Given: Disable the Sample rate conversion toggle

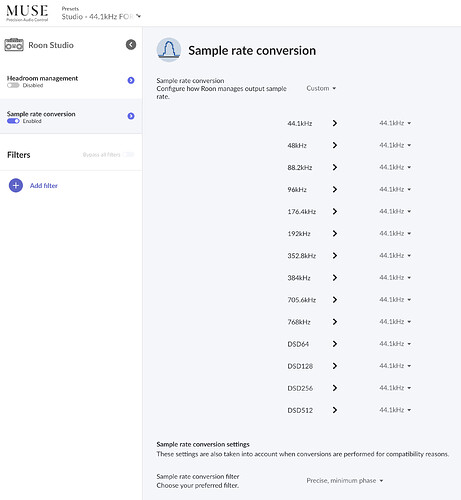Looking at the screenshot, I should click(x=13, y=121).
